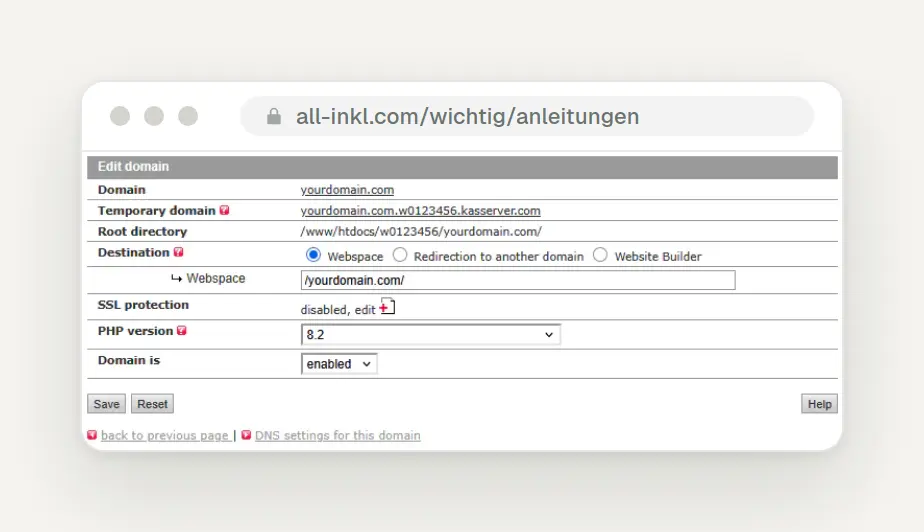
Task: Click the SSL protection label
Action: (143, 305)
